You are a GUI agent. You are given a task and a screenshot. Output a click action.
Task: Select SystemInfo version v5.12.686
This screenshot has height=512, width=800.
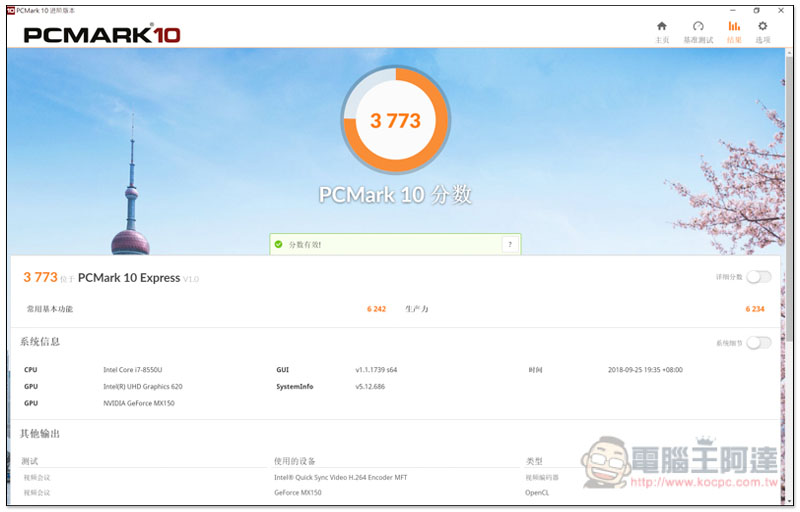[x=370, y=387]
